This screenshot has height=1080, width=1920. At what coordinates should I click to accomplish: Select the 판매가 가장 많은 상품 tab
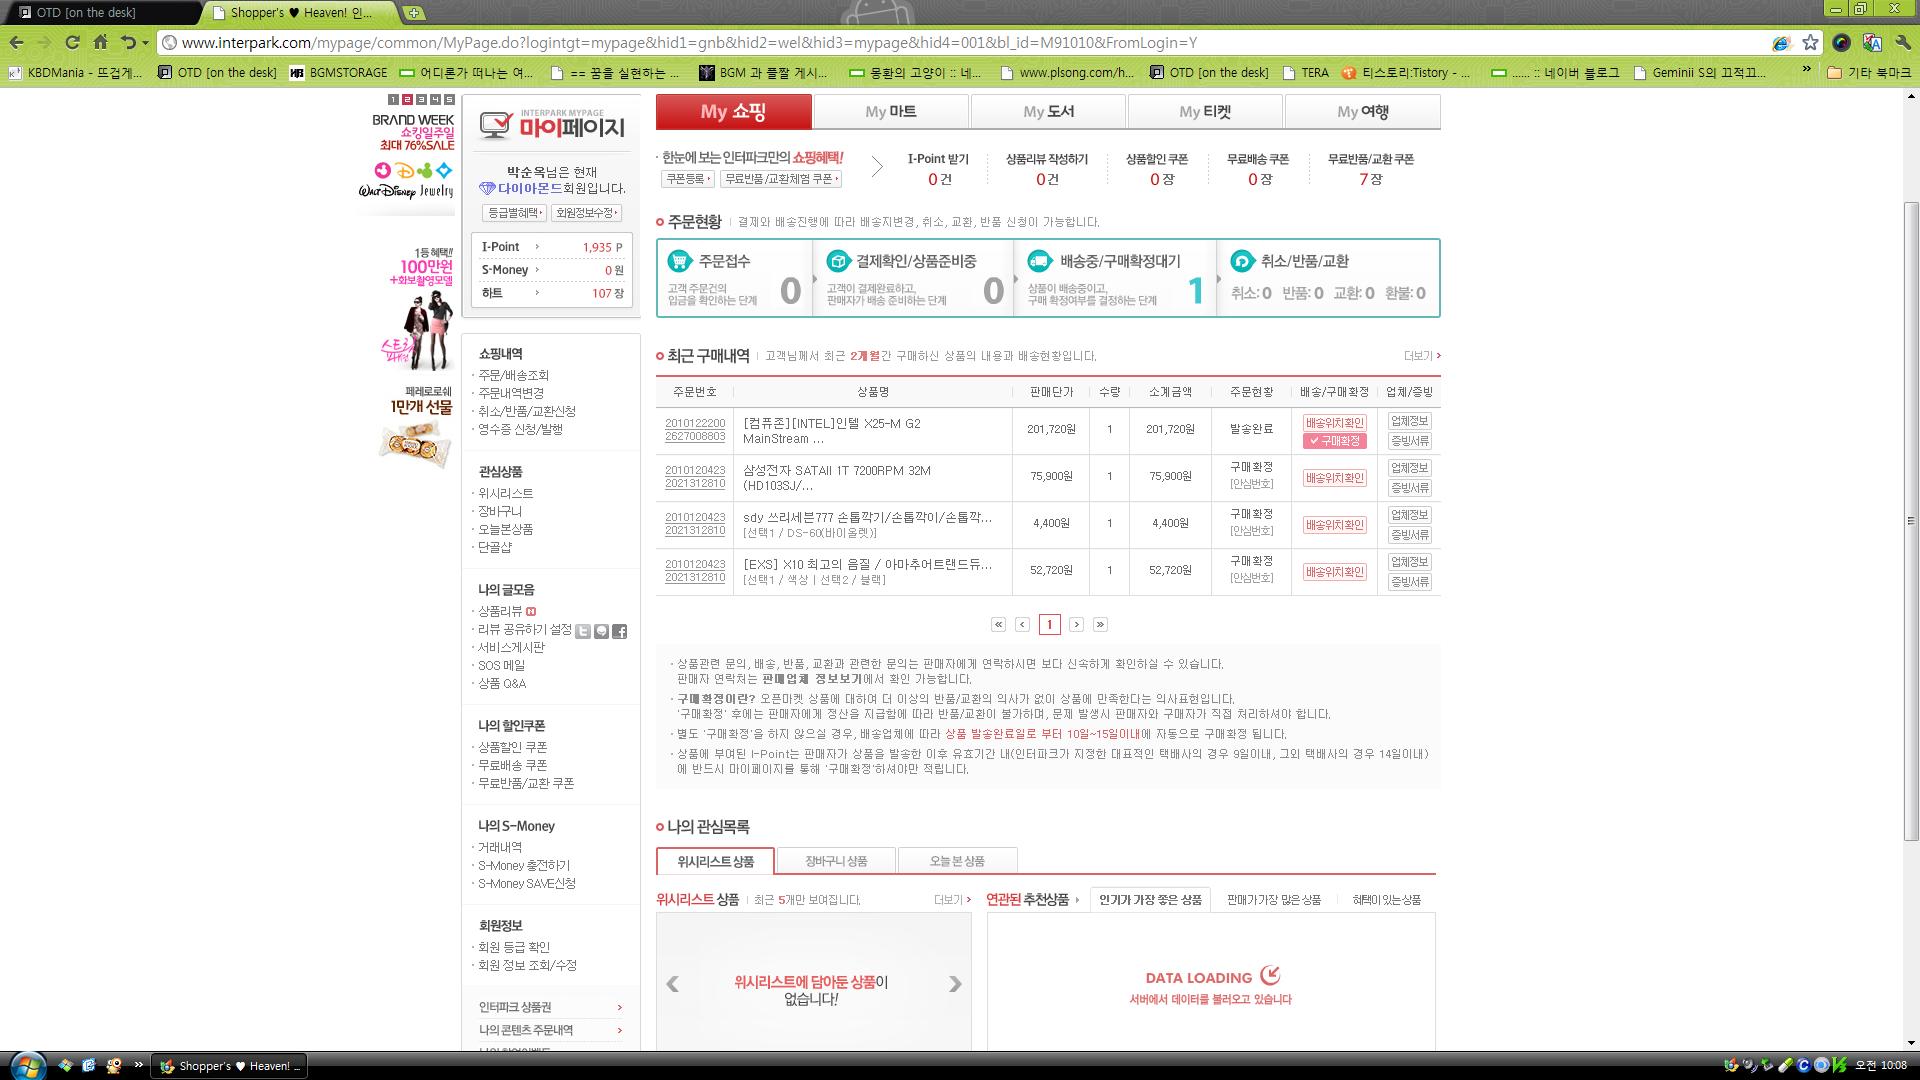coord(1274,900)
